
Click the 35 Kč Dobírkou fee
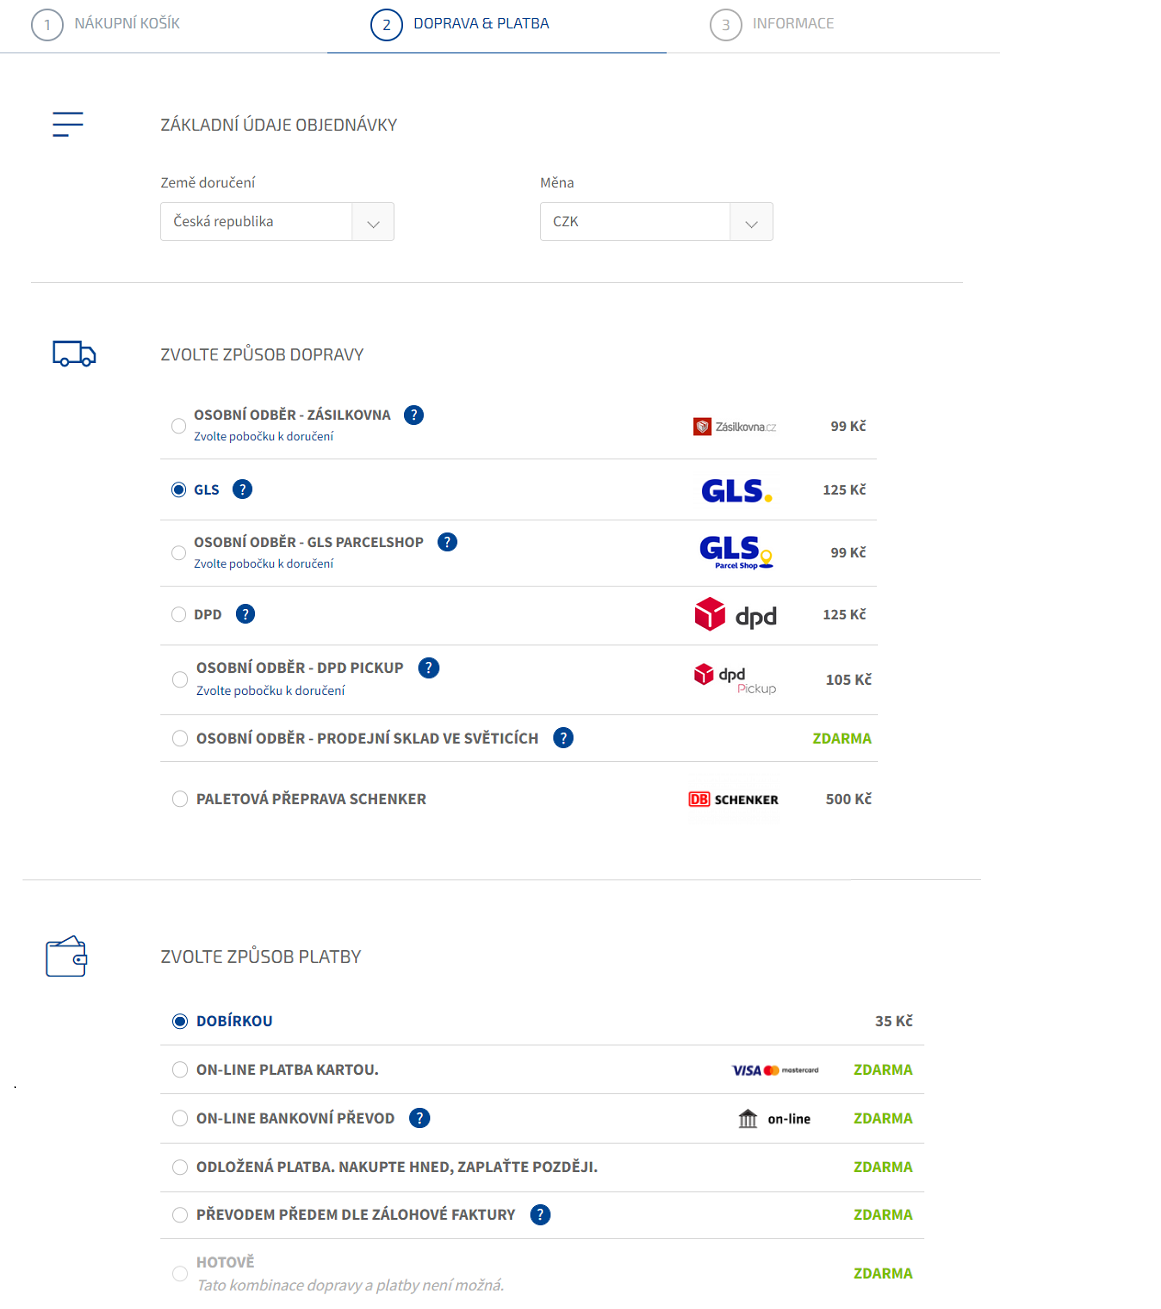(894, 1021)
